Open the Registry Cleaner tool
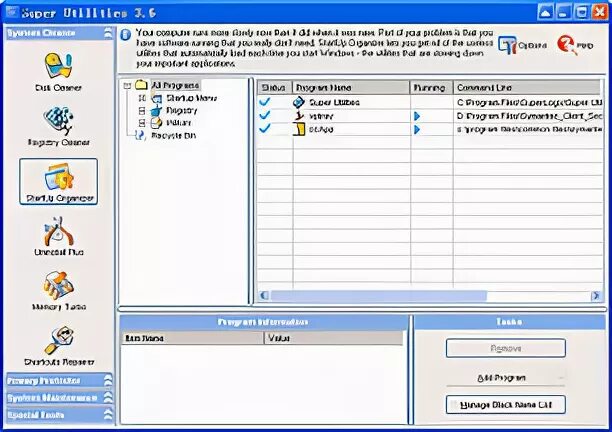The height and width of the screenshot is (432, 612). 59,126
